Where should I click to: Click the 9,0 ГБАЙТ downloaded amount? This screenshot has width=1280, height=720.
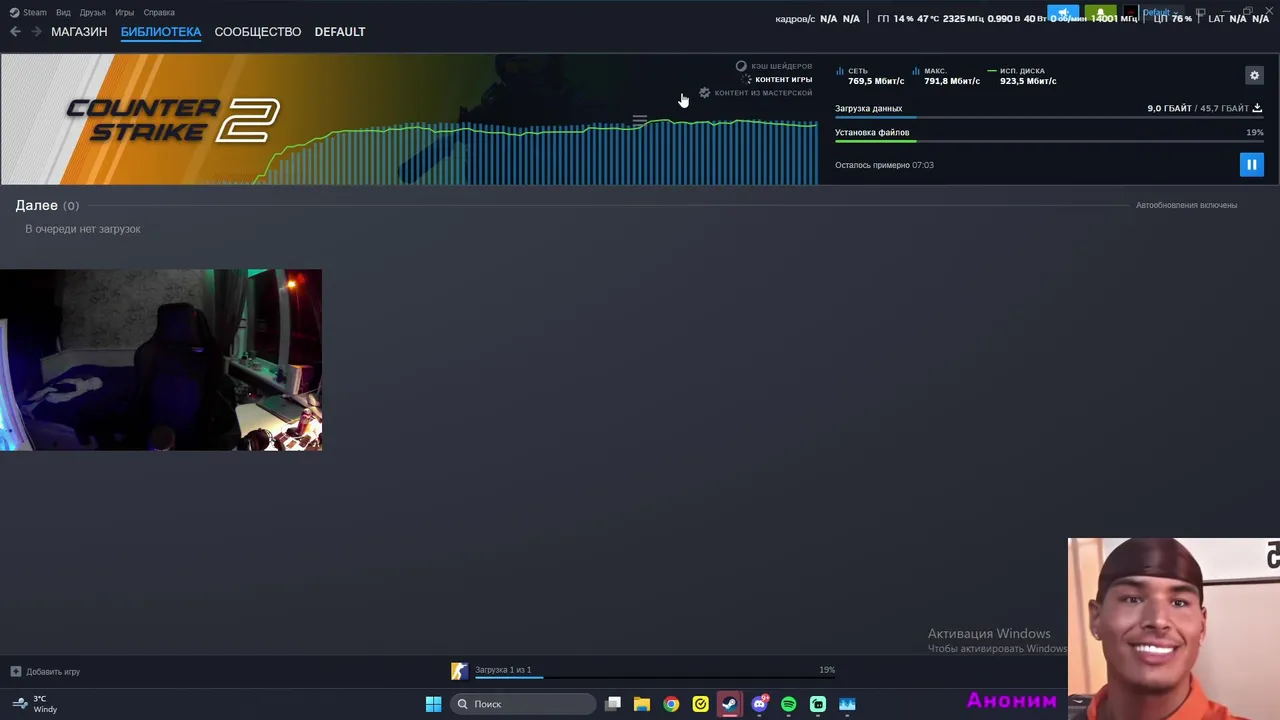click(x=1169, y=108)
